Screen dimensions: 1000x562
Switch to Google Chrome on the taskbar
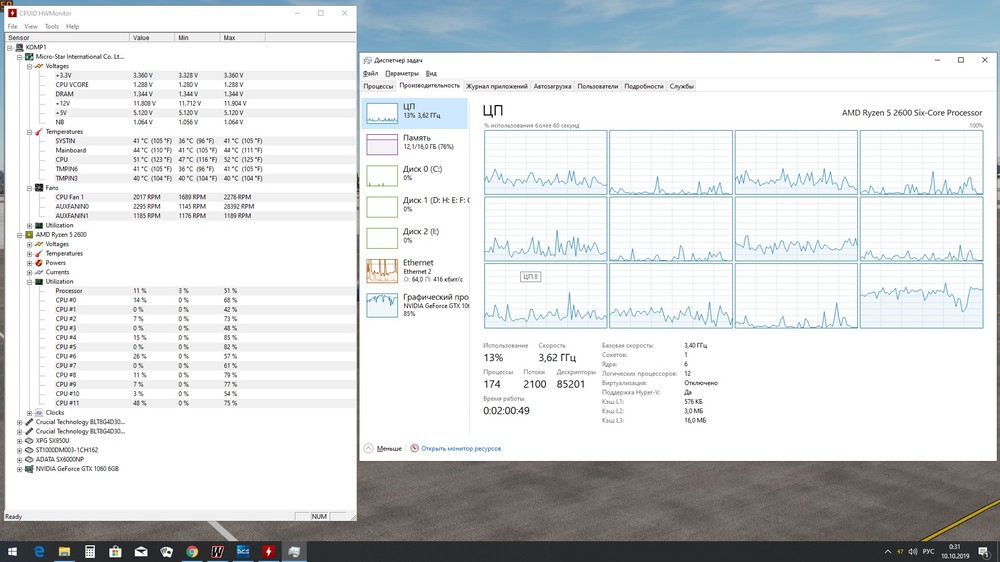pyautogui.click(x=192, y=552)
